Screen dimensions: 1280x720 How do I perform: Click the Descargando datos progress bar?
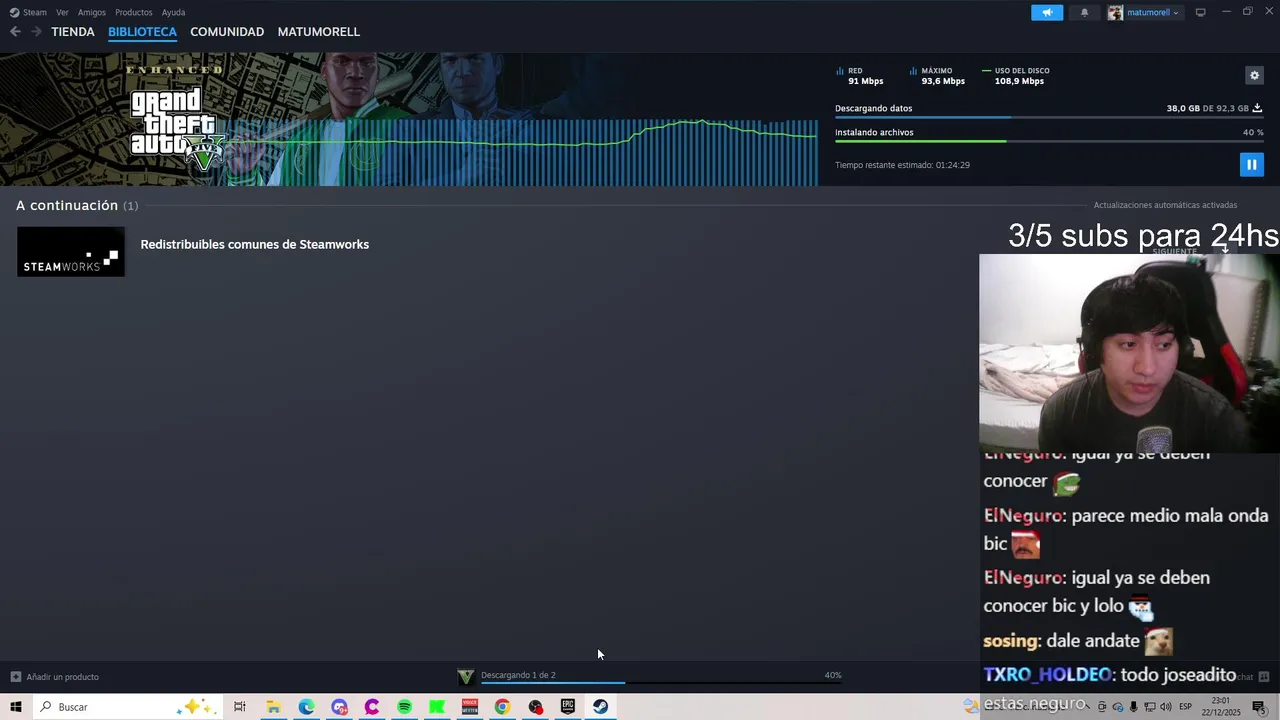[1049, 118]
